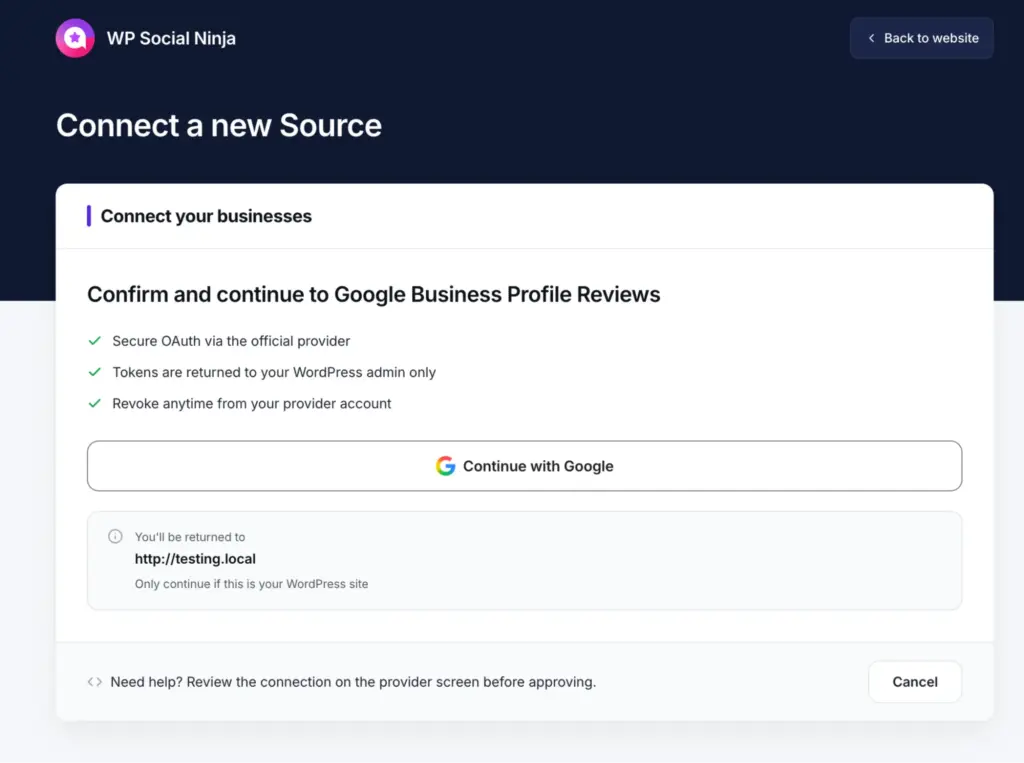Click the WP Social Ninja logo icon
This screenshot has height=763, width=1024.
click(x=75, y=38)
